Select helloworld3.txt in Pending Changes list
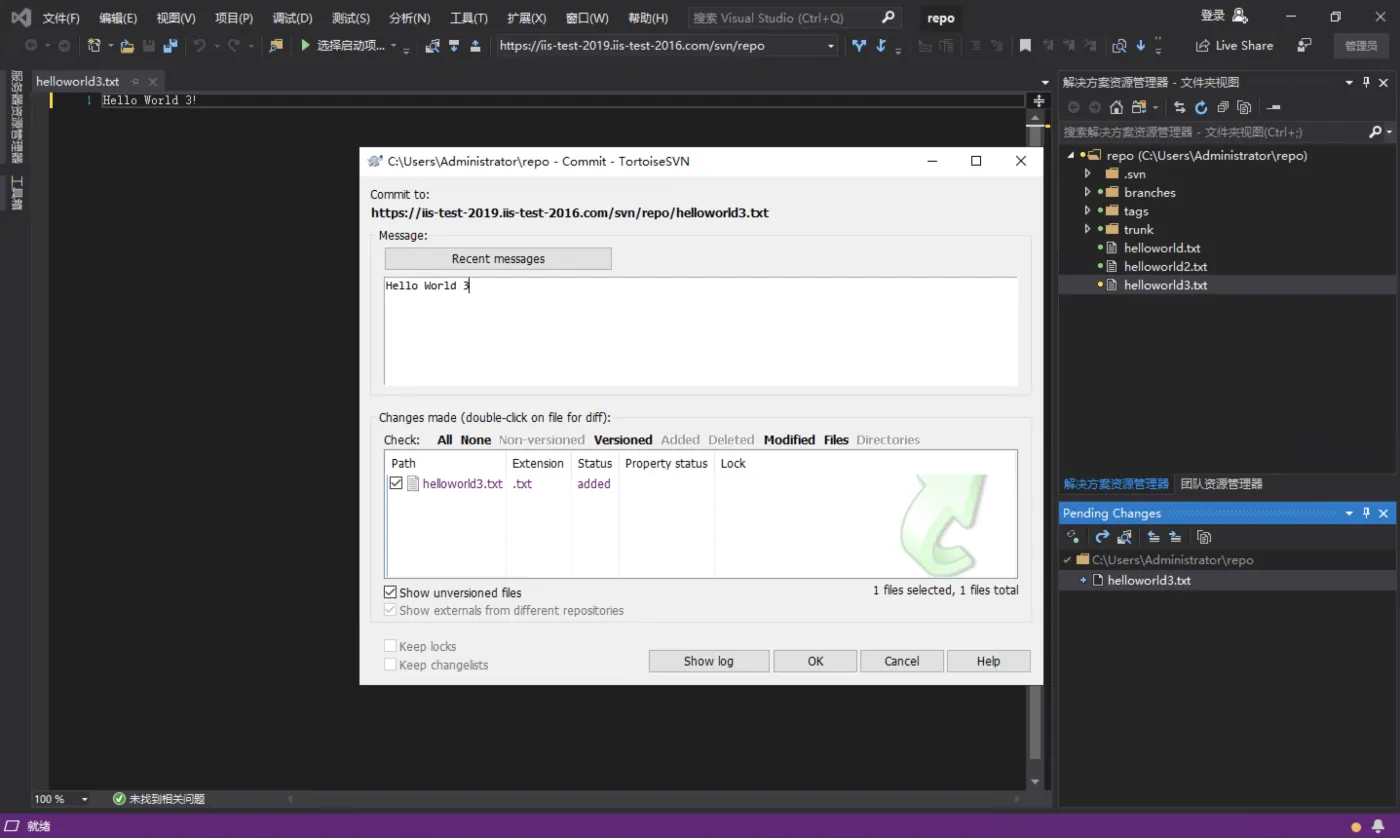The width and height of the screenshot is (1400, 838). (1149, 580)
